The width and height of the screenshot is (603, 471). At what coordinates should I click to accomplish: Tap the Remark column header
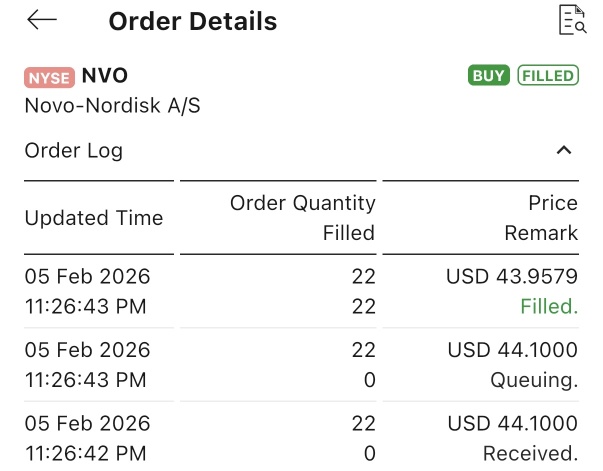541,233
